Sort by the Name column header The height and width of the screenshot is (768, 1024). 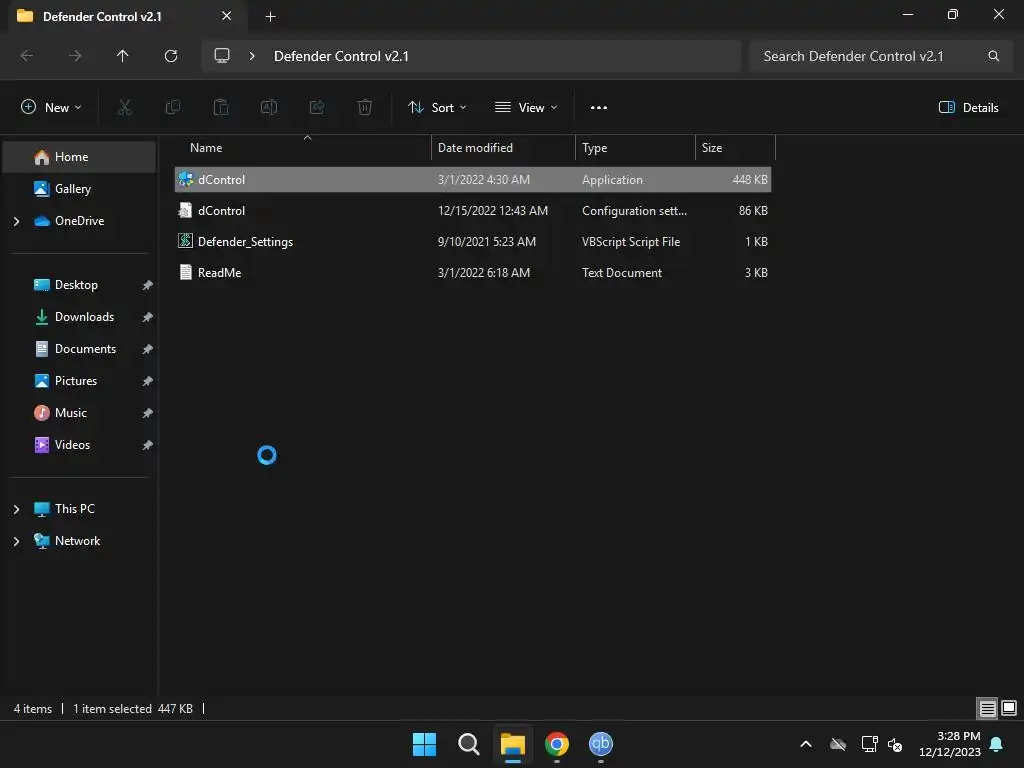303,148
